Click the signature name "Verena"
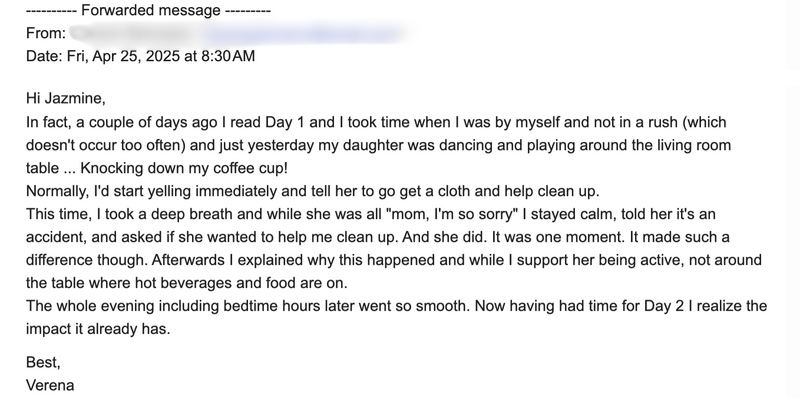The height and width of the screenshot is (411, 800). (x=51, y=385)
